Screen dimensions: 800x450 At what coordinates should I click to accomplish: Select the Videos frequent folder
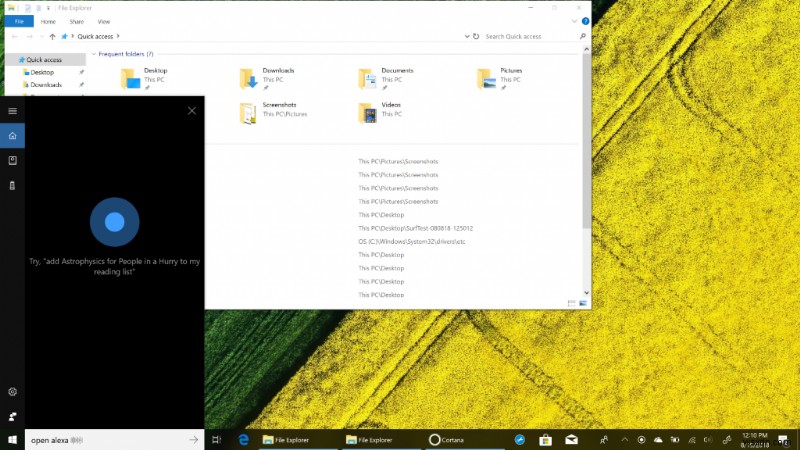380,113
